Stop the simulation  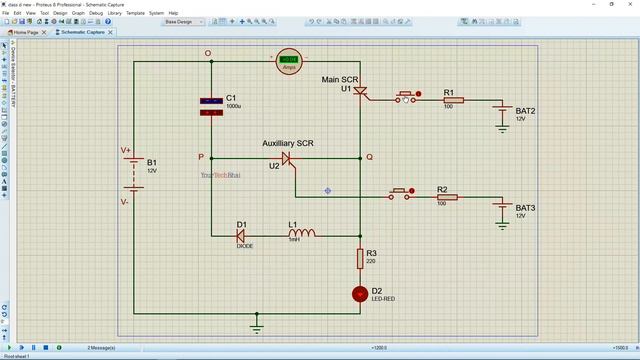pyautogui.click(x=46, y=348)
